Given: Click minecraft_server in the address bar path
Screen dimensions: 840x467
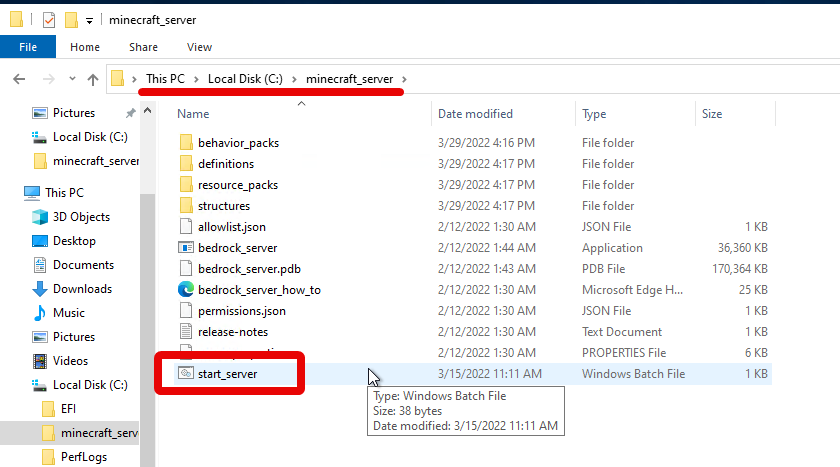Looking at the screenshot, I should pos(349,79).
